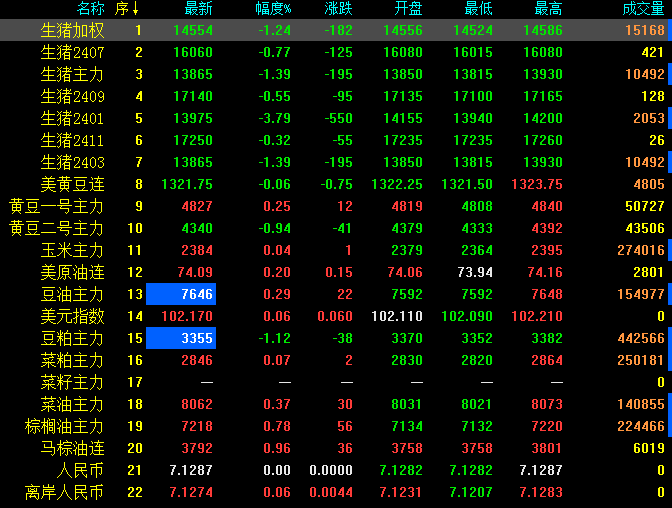Screen dimensions: 672x508
Task: Click the low price 3758
Action: [477, 448]
